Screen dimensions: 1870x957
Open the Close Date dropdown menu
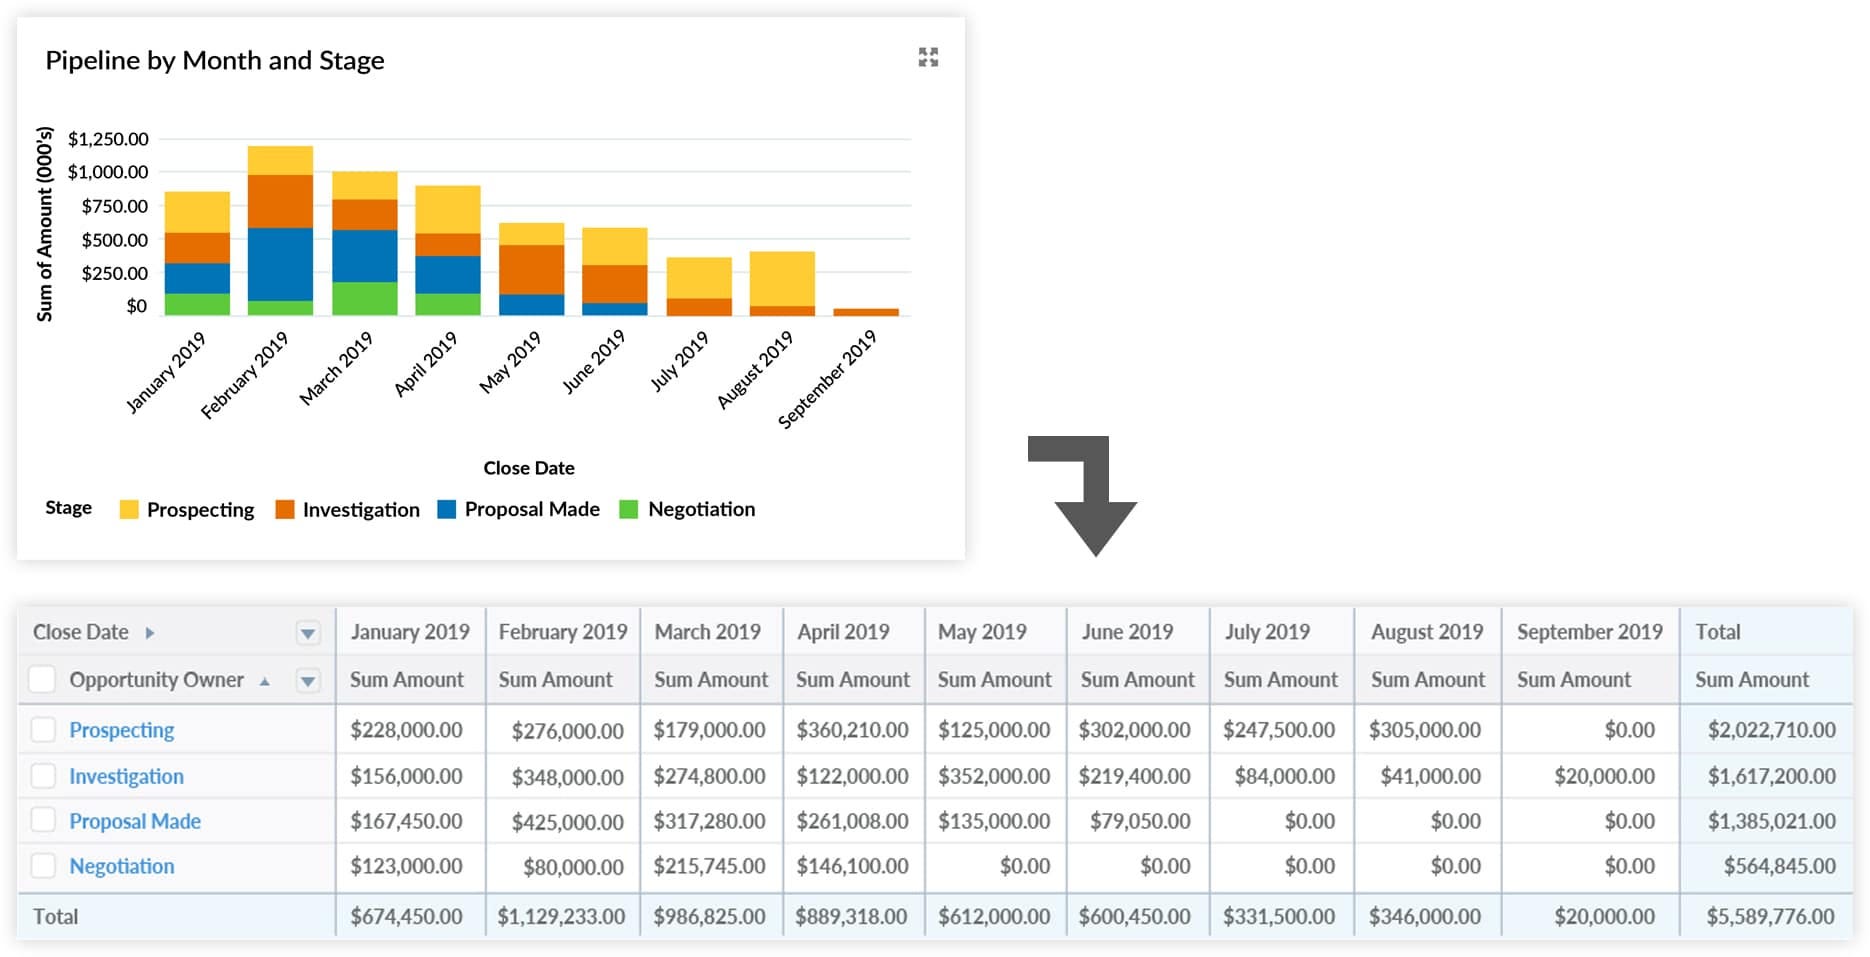(x=308, y=631)
